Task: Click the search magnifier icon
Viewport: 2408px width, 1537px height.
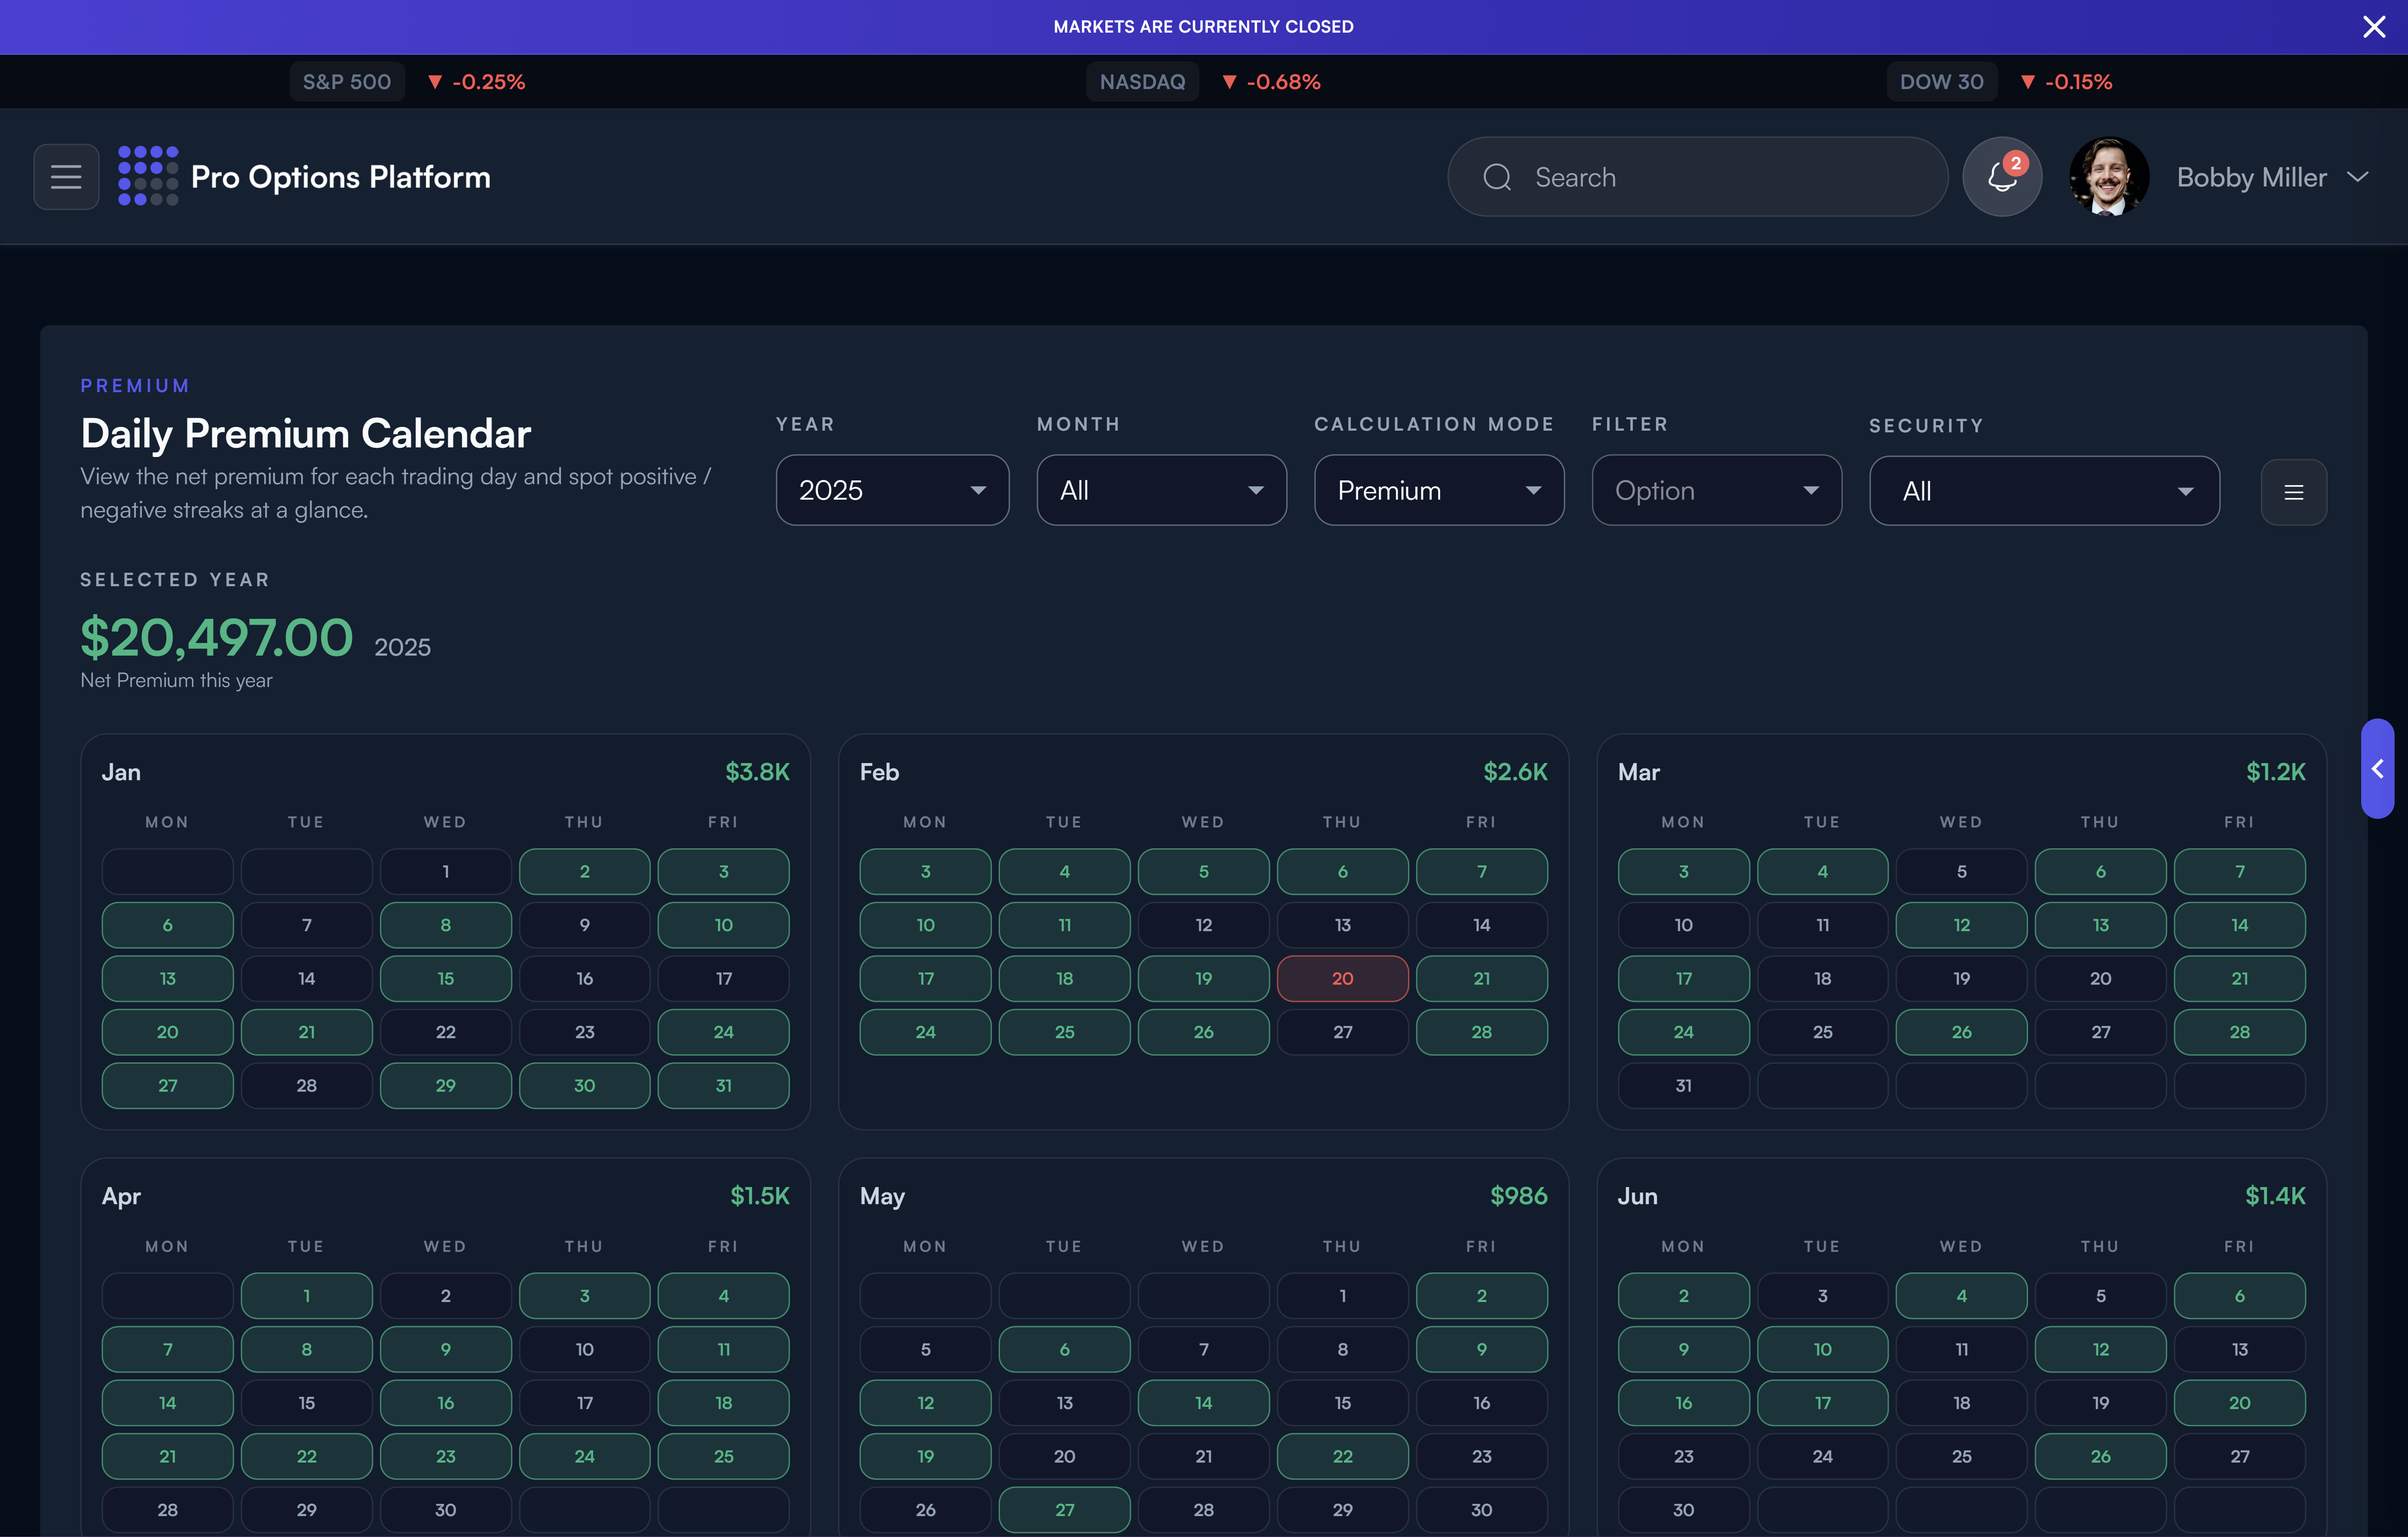Action: [x=1497, y=177]
